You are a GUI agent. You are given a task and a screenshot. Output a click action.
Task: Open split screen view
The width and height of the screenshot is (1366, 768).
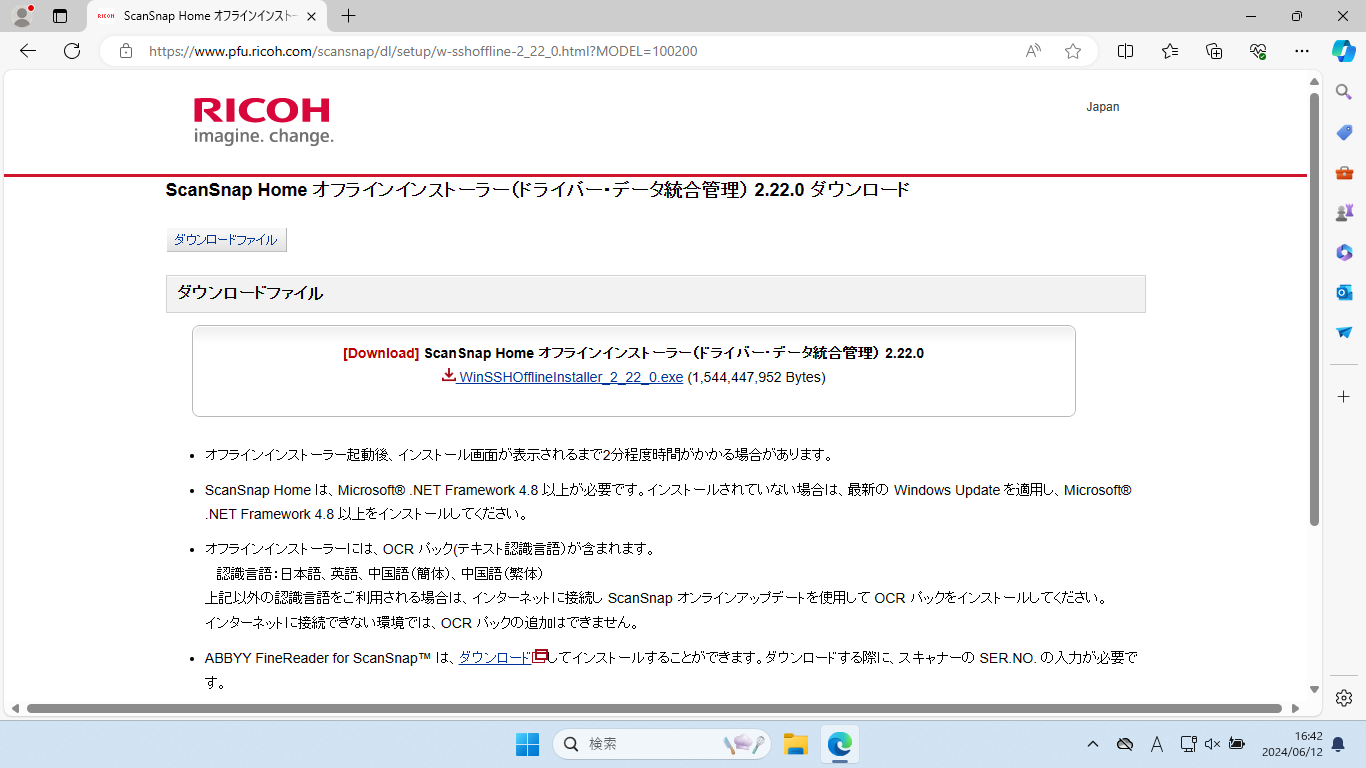tap(1125, 51)
